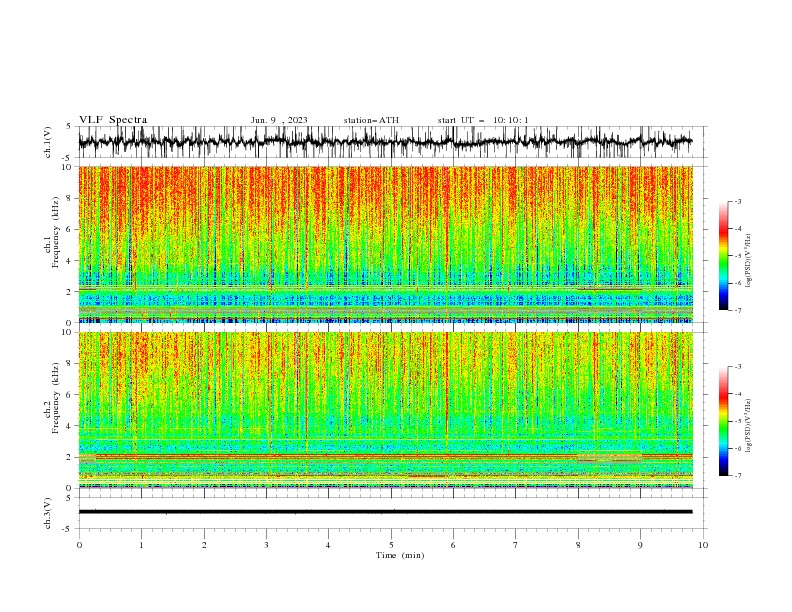Click the "ch.3(V)" axis label
This screenshot has width=792, height=612.
[48, 513]
